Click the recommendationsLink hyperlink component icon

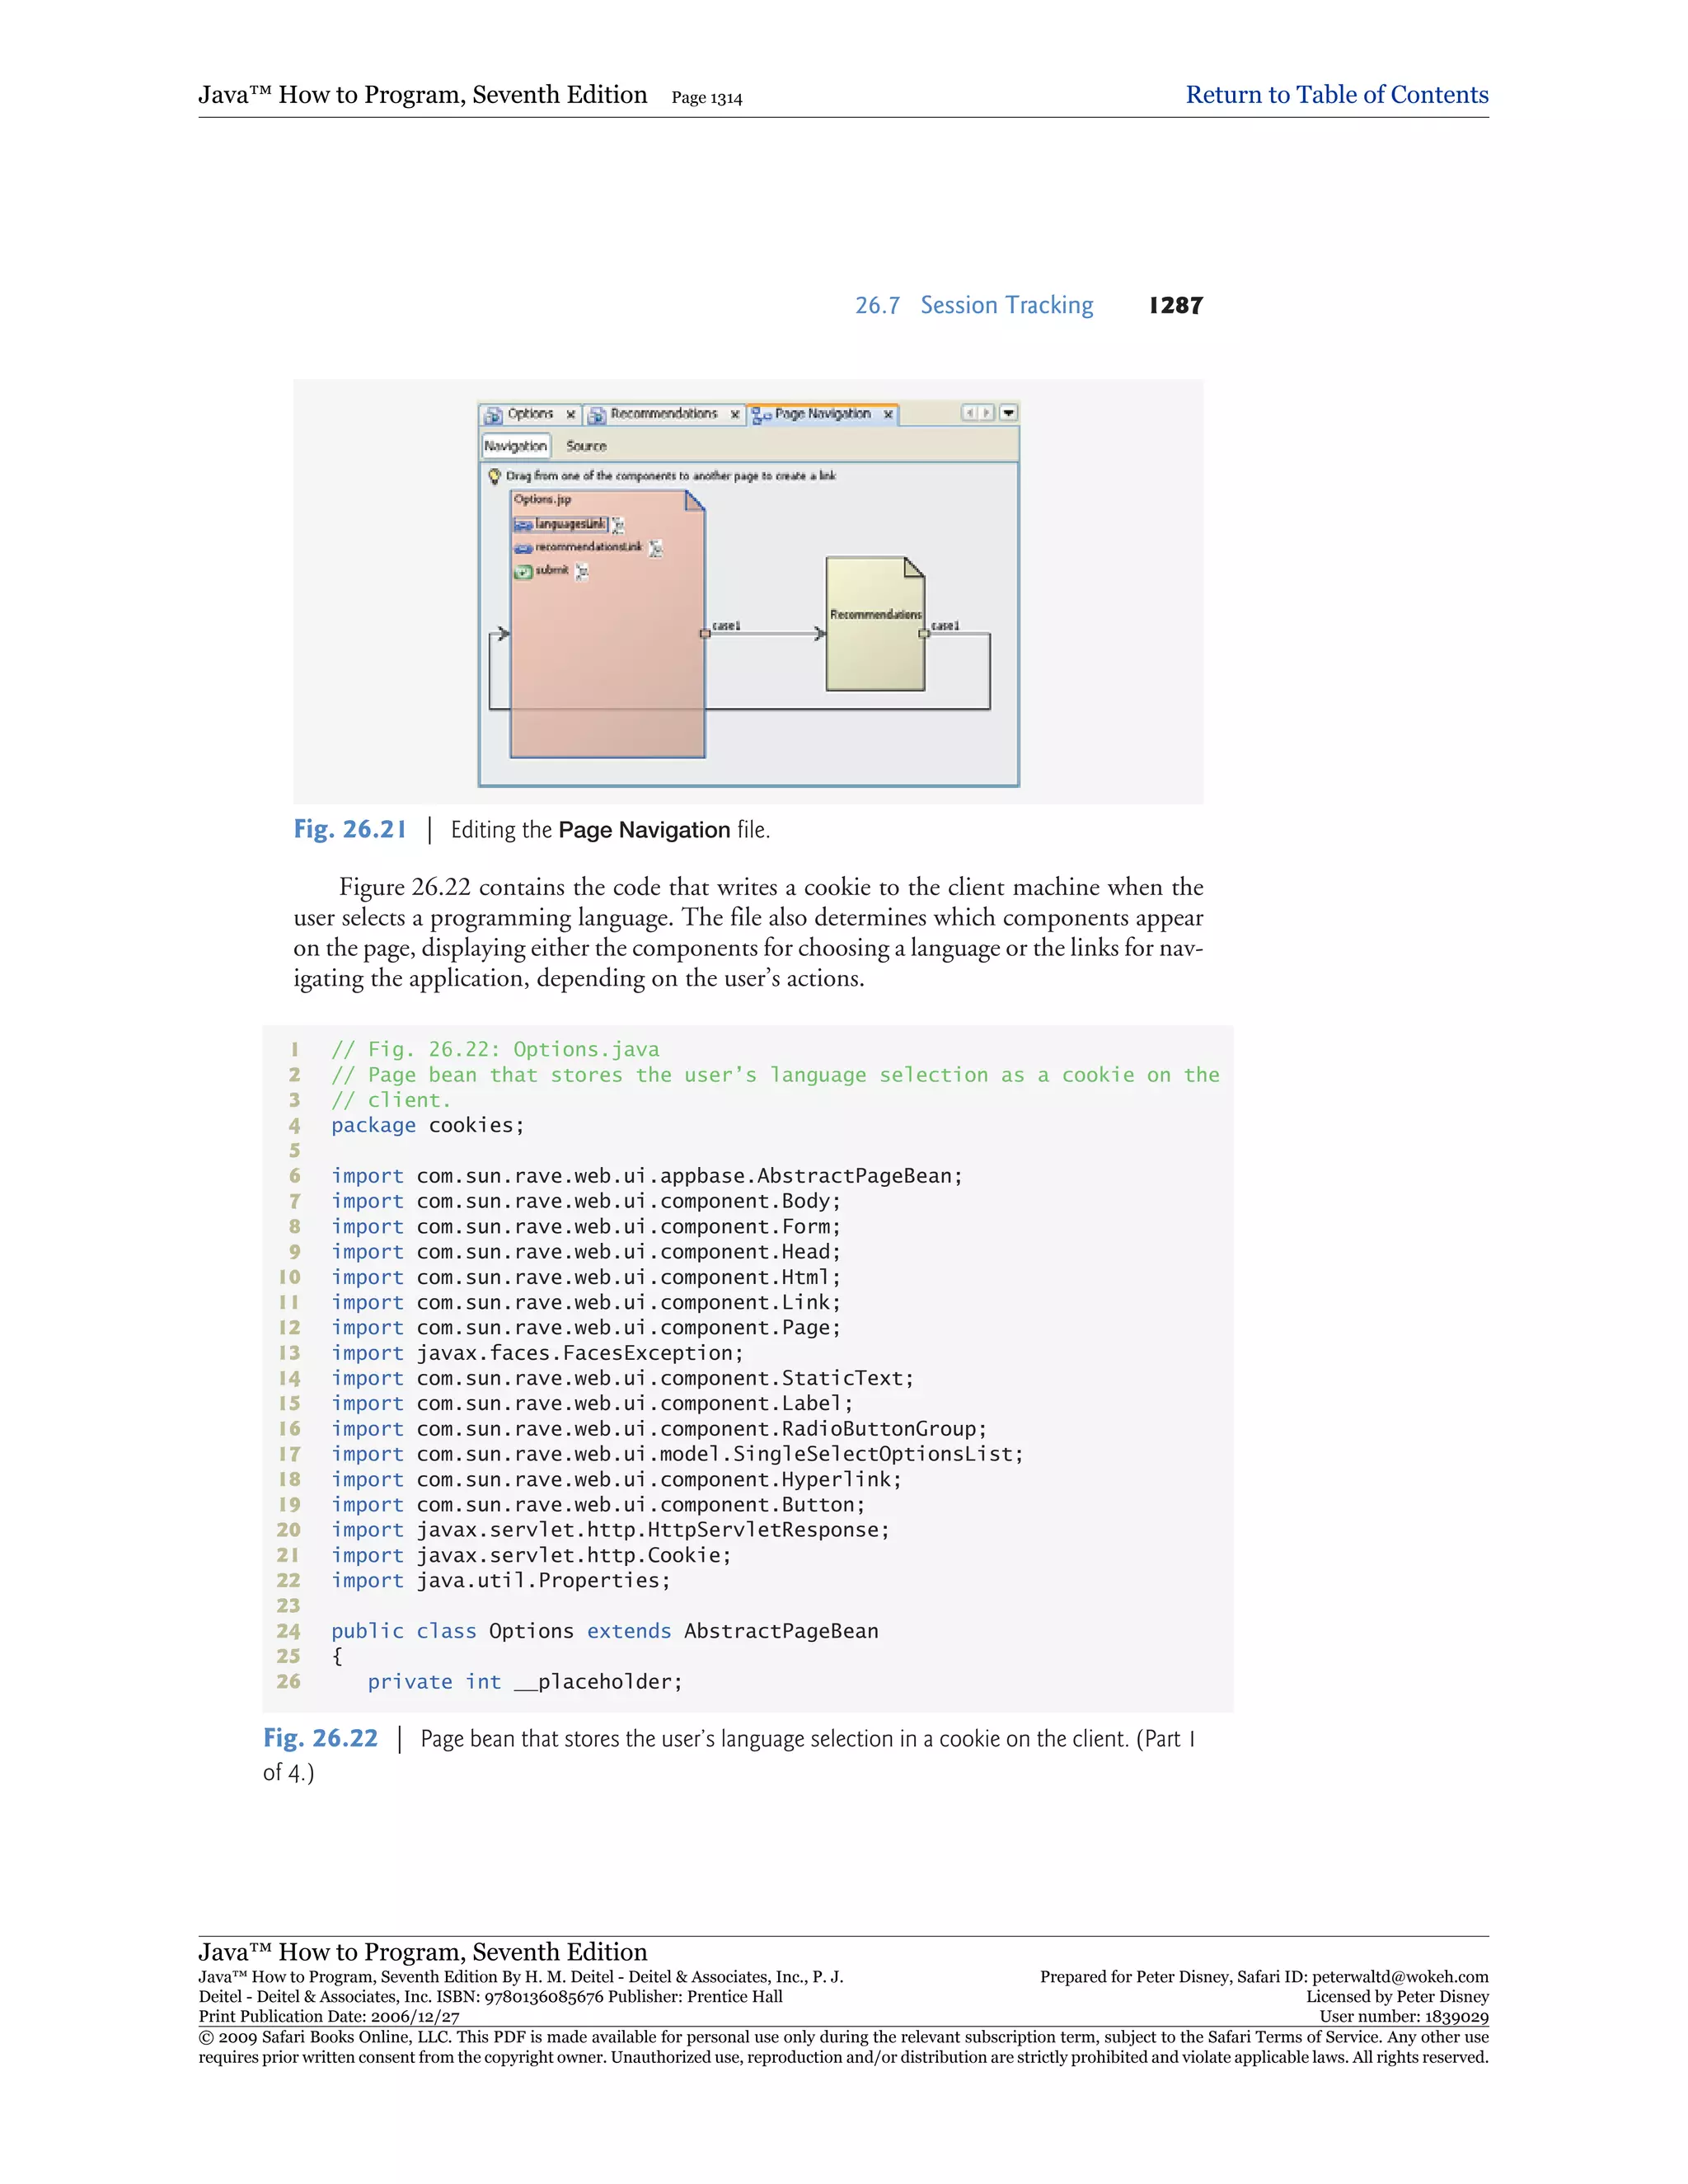[x=523, y=548]
